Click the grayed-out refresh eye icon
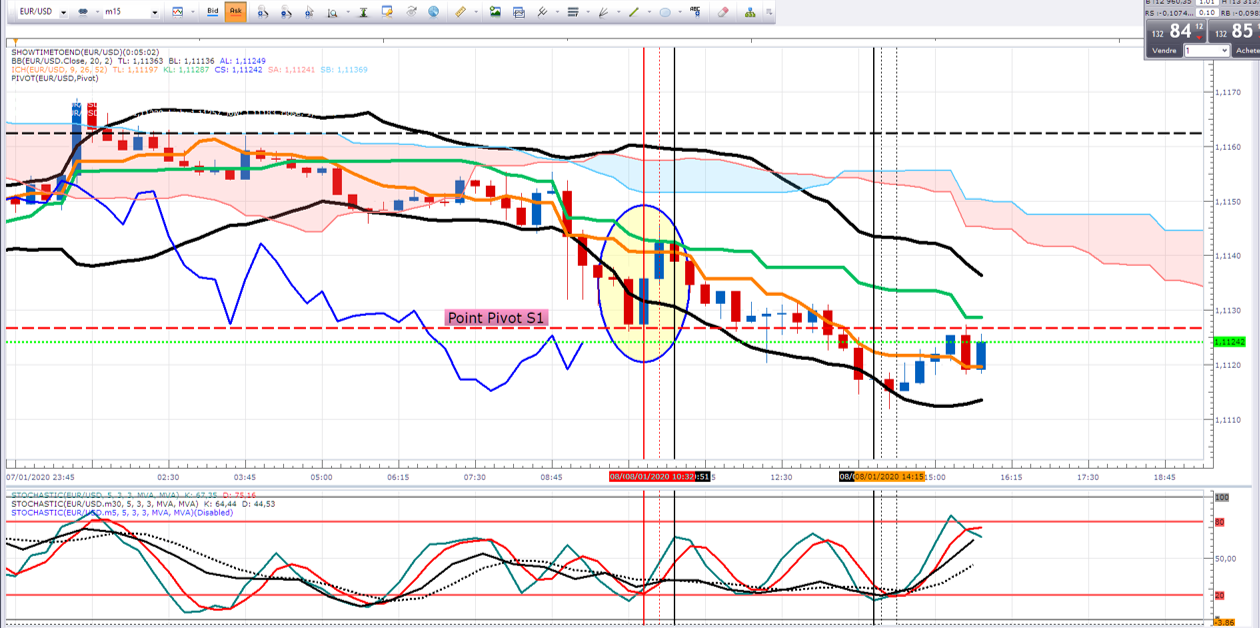The width and height of the screenshot is (1260, 628). pyautogui.click(x=411, y=12)
